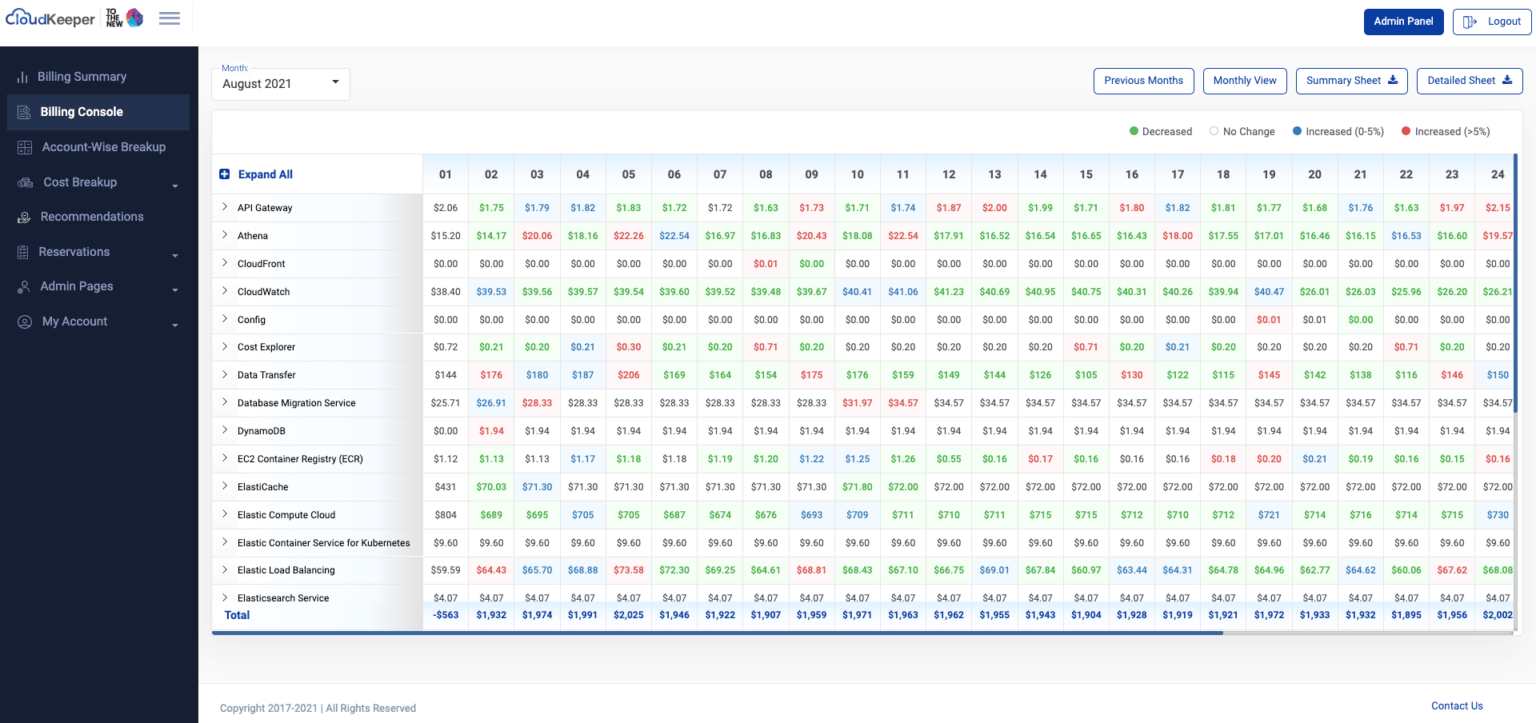
Task: Select the Account-Wise Breakup sidebar icon
Action: pos(22,146)
